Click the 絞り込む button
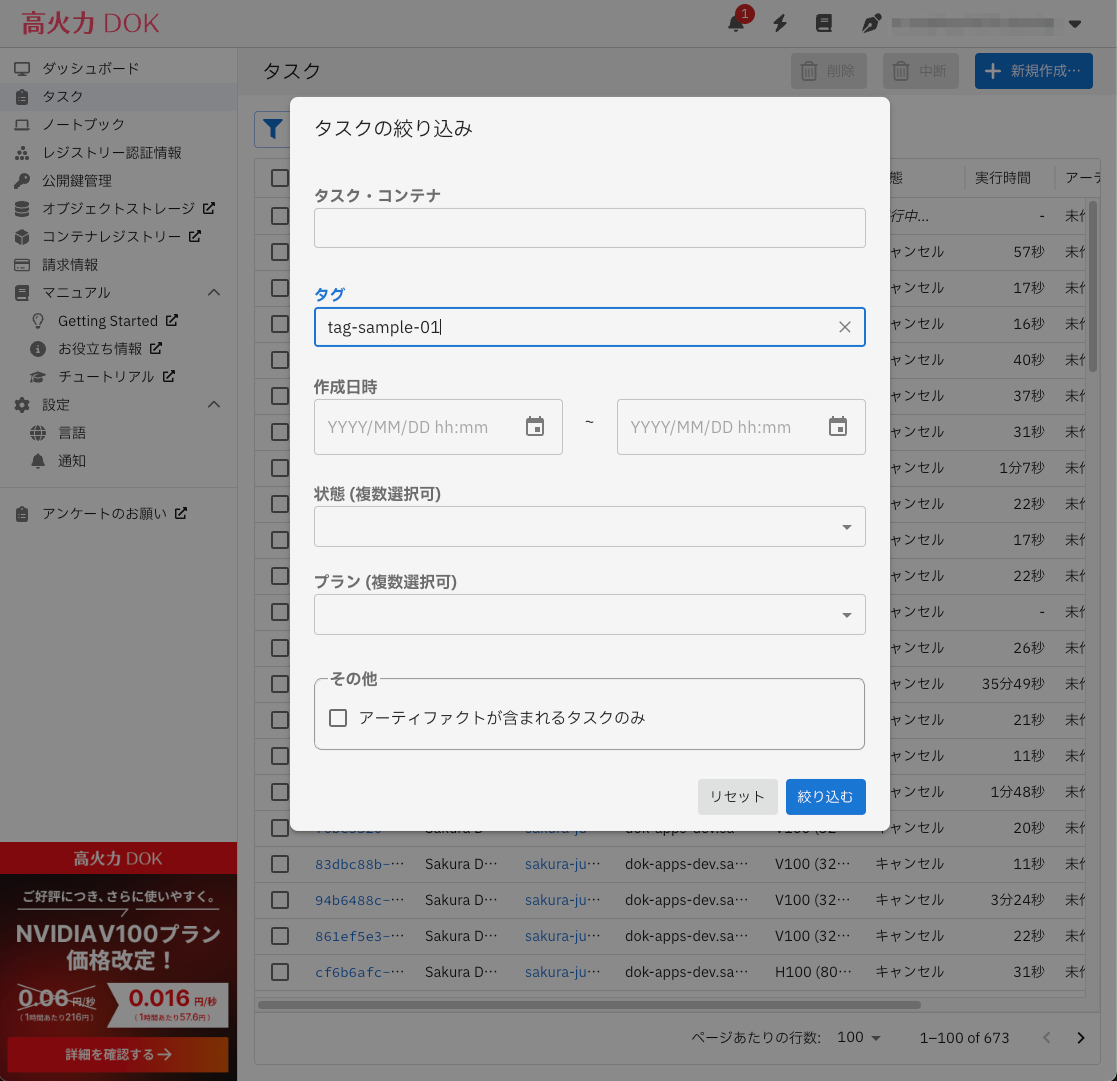The width and height of the screenshot is (1117, 1081). [826, 797]
